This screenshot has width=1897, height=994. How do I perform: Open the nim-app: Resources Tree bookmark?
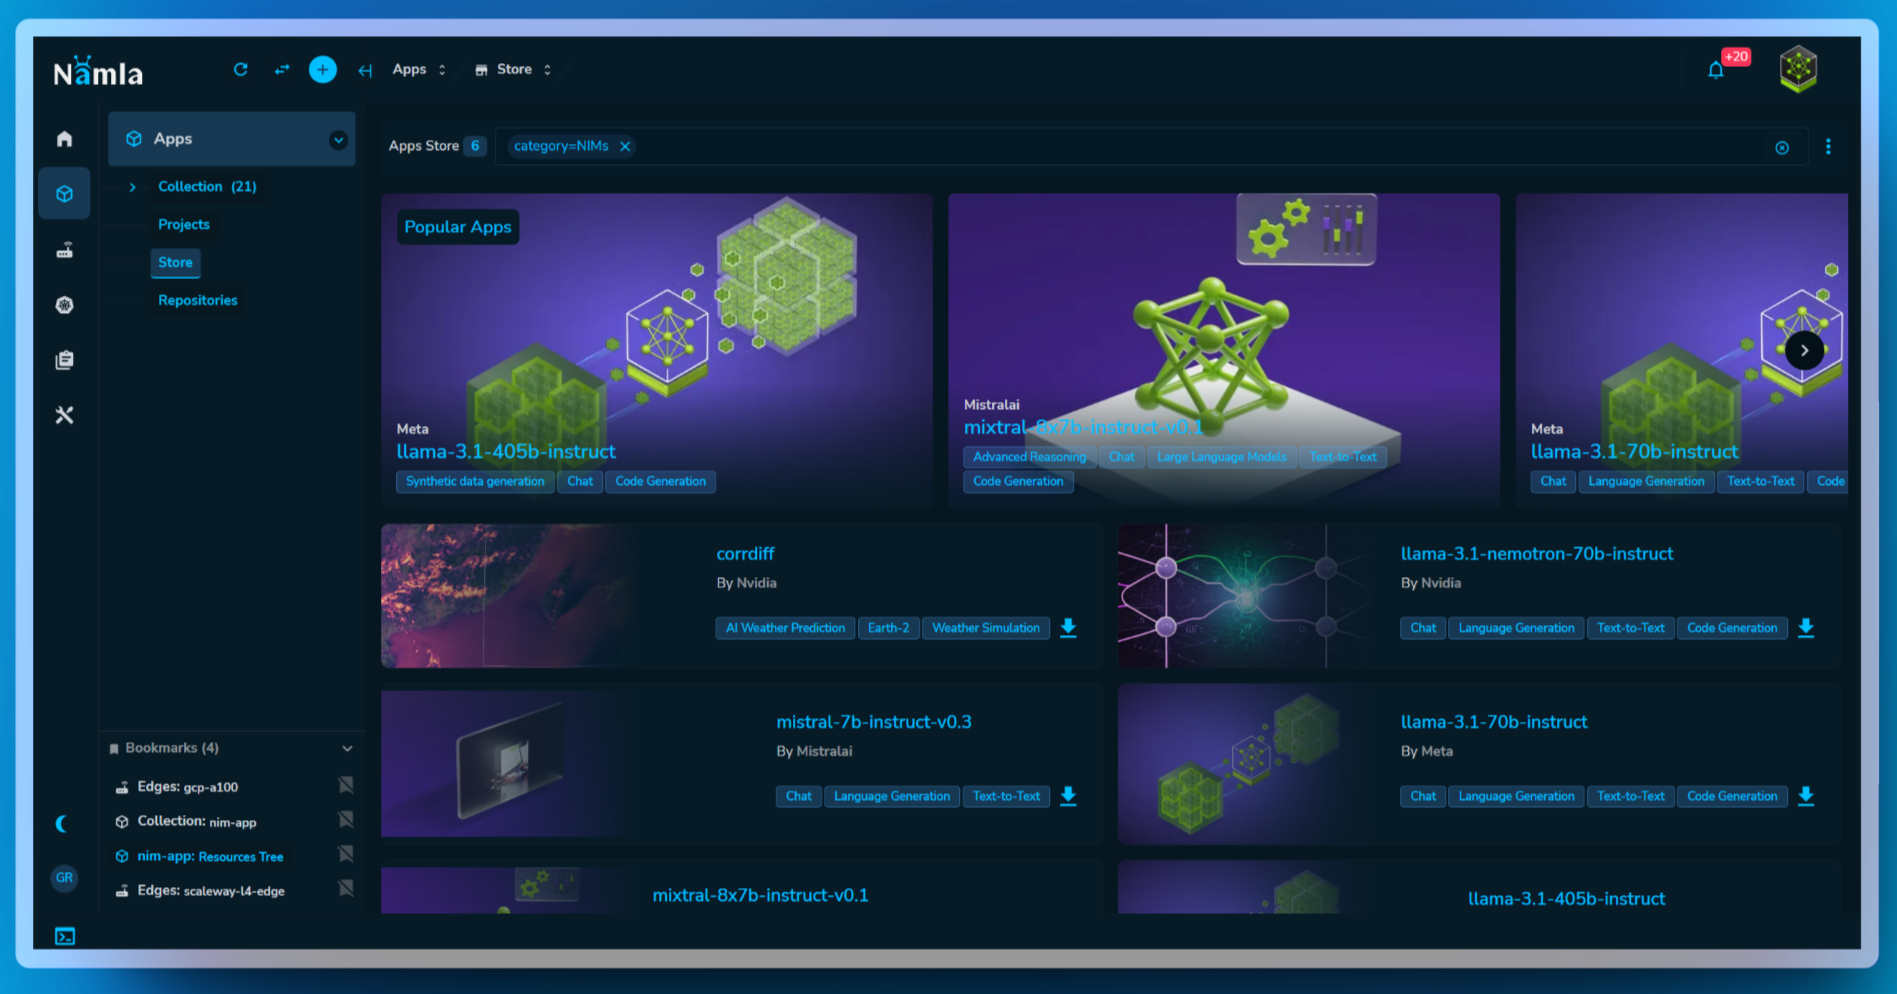click(x=210, y=856)
